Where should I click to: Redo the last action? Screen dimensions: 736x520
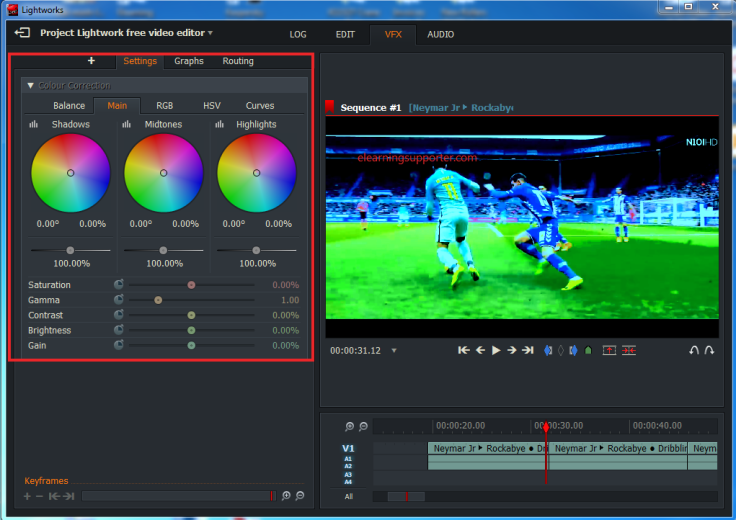tap(709, 350)
